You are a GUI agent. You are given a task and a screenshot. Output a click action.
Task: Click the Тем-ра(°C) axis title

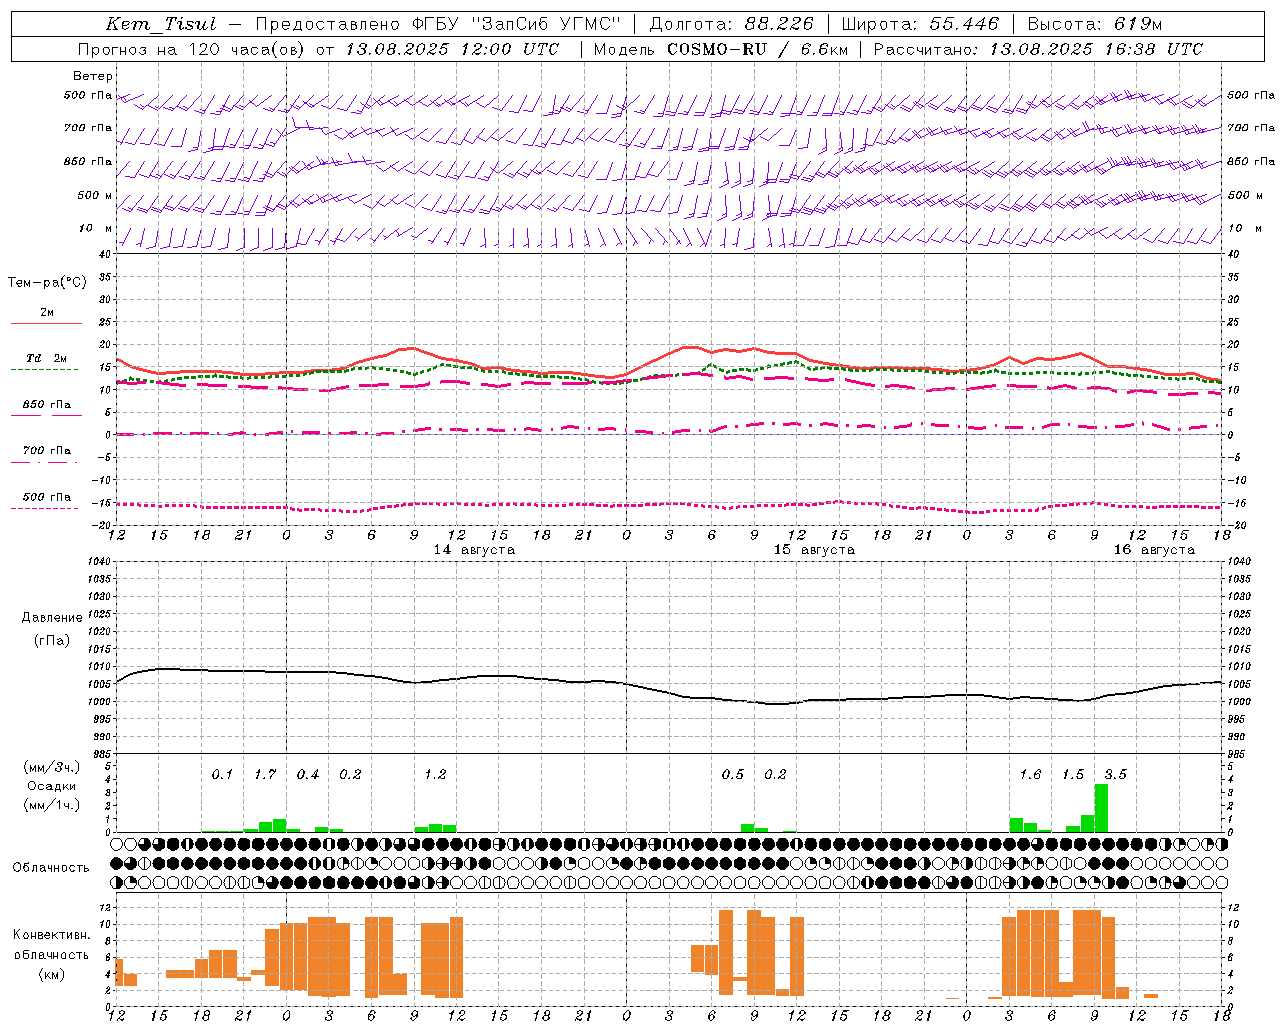click(47, 283)
